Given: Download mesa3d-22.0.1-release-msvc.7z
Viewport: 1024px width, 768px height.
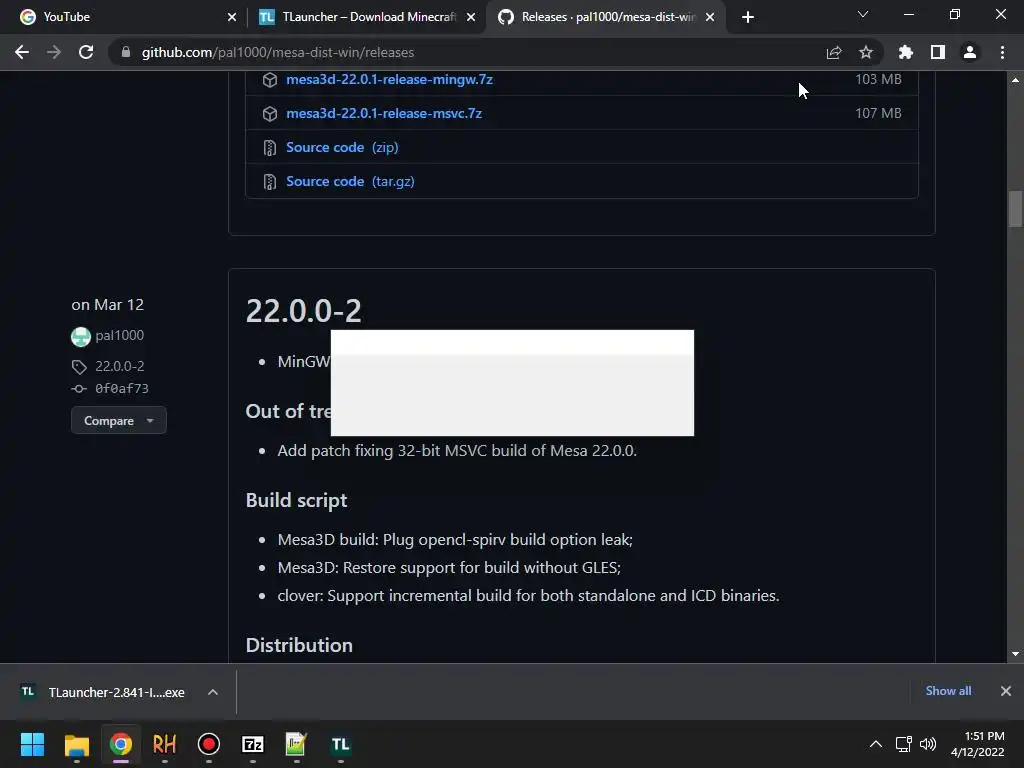Looking at the screenshot, I should pyautogui.click(x=384, y=113).
